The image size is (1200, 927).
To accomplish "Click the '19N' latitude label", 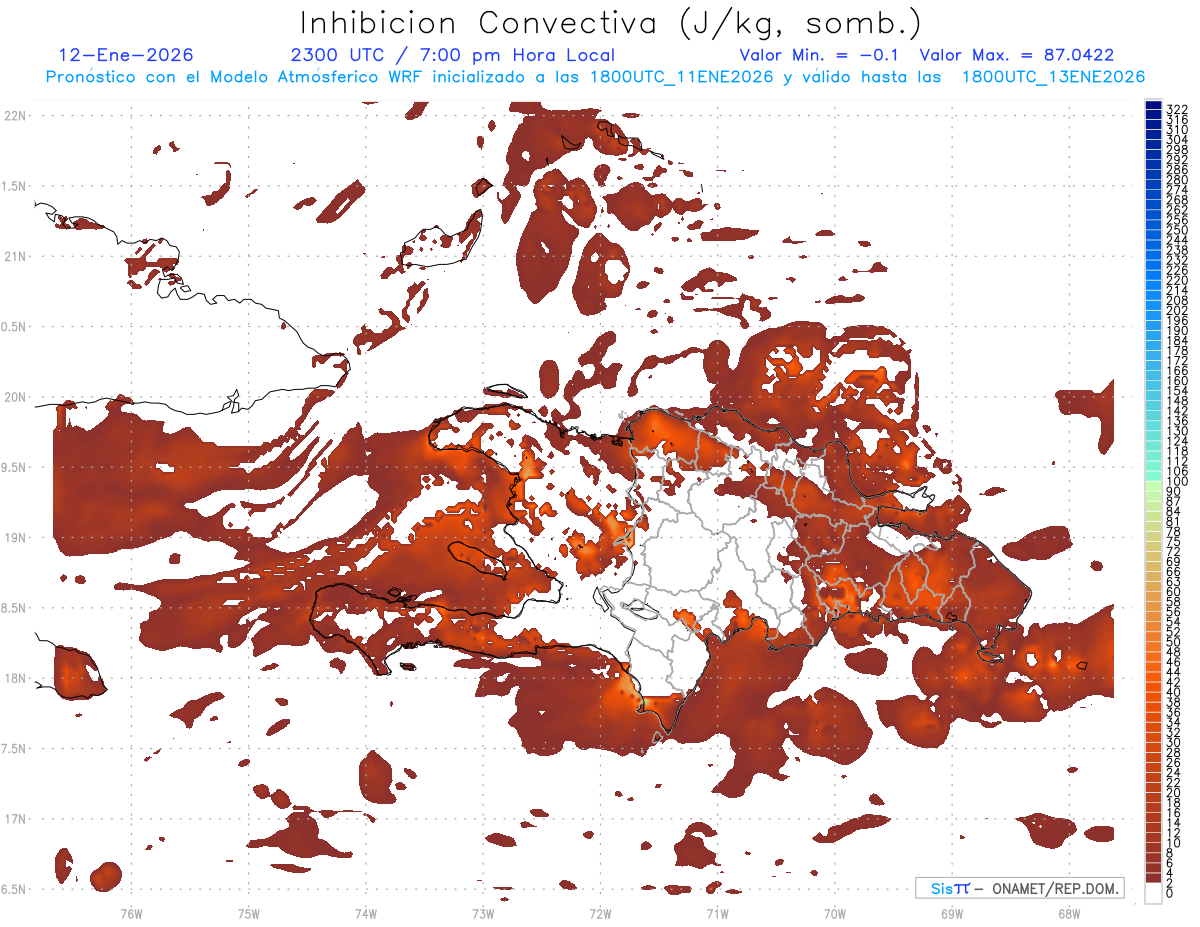I will pos(15,538).
